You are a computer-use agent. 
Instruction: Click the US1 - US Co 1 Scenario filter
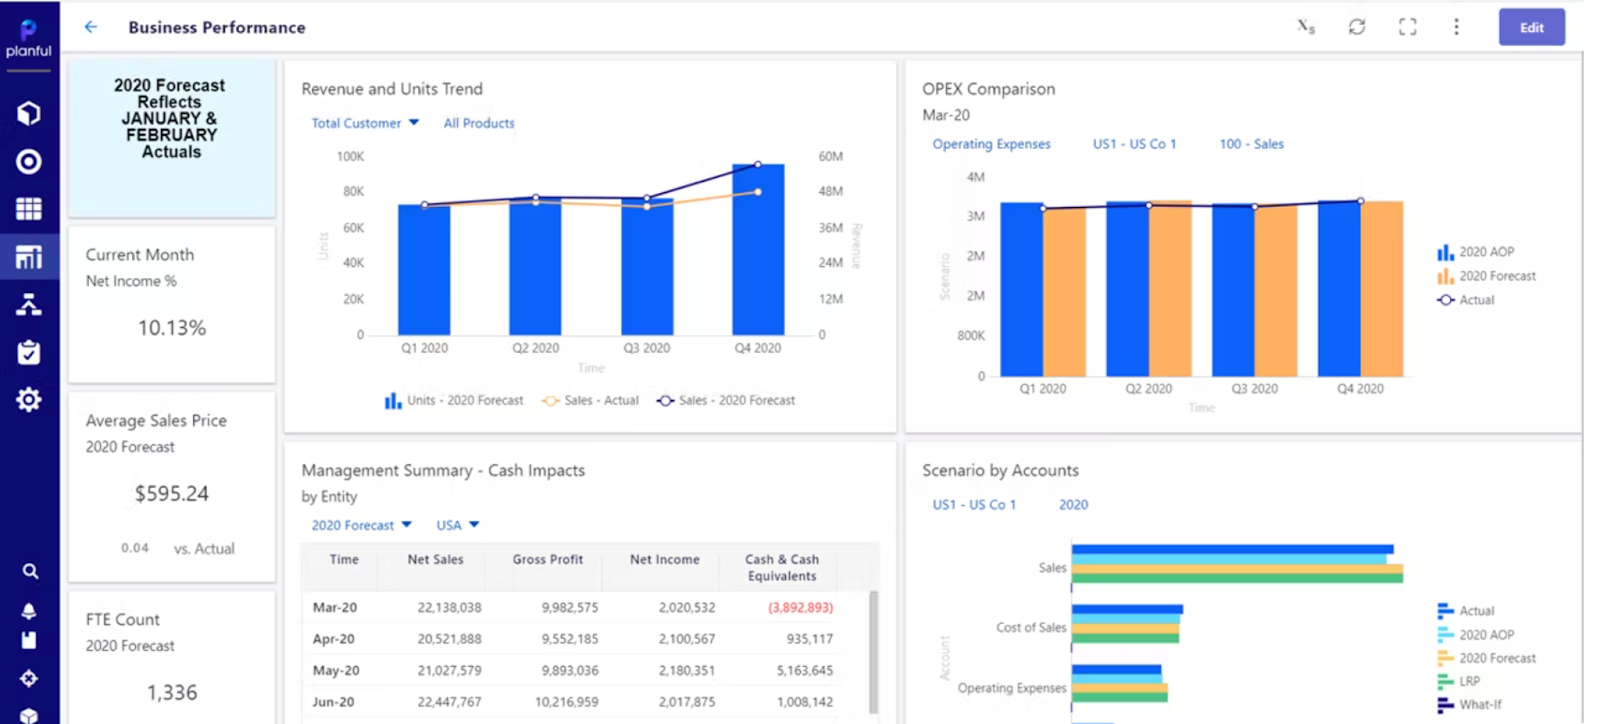pyautogui.click(x=974, y=505)
